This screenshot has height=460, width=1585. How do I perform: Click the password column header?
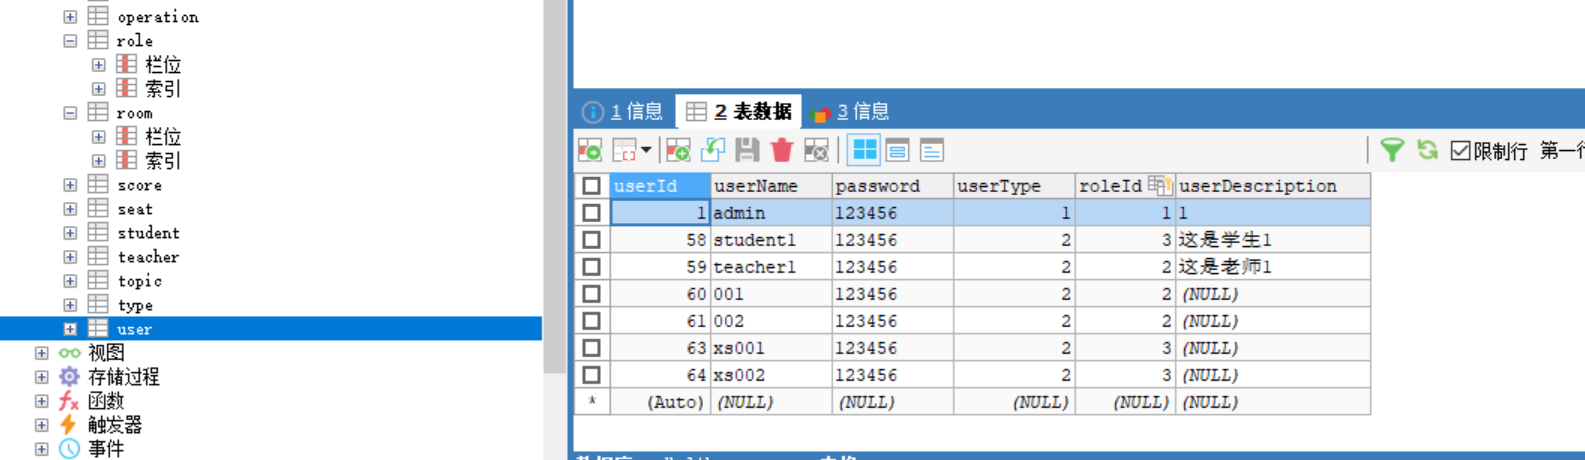(x=893, y=185)
